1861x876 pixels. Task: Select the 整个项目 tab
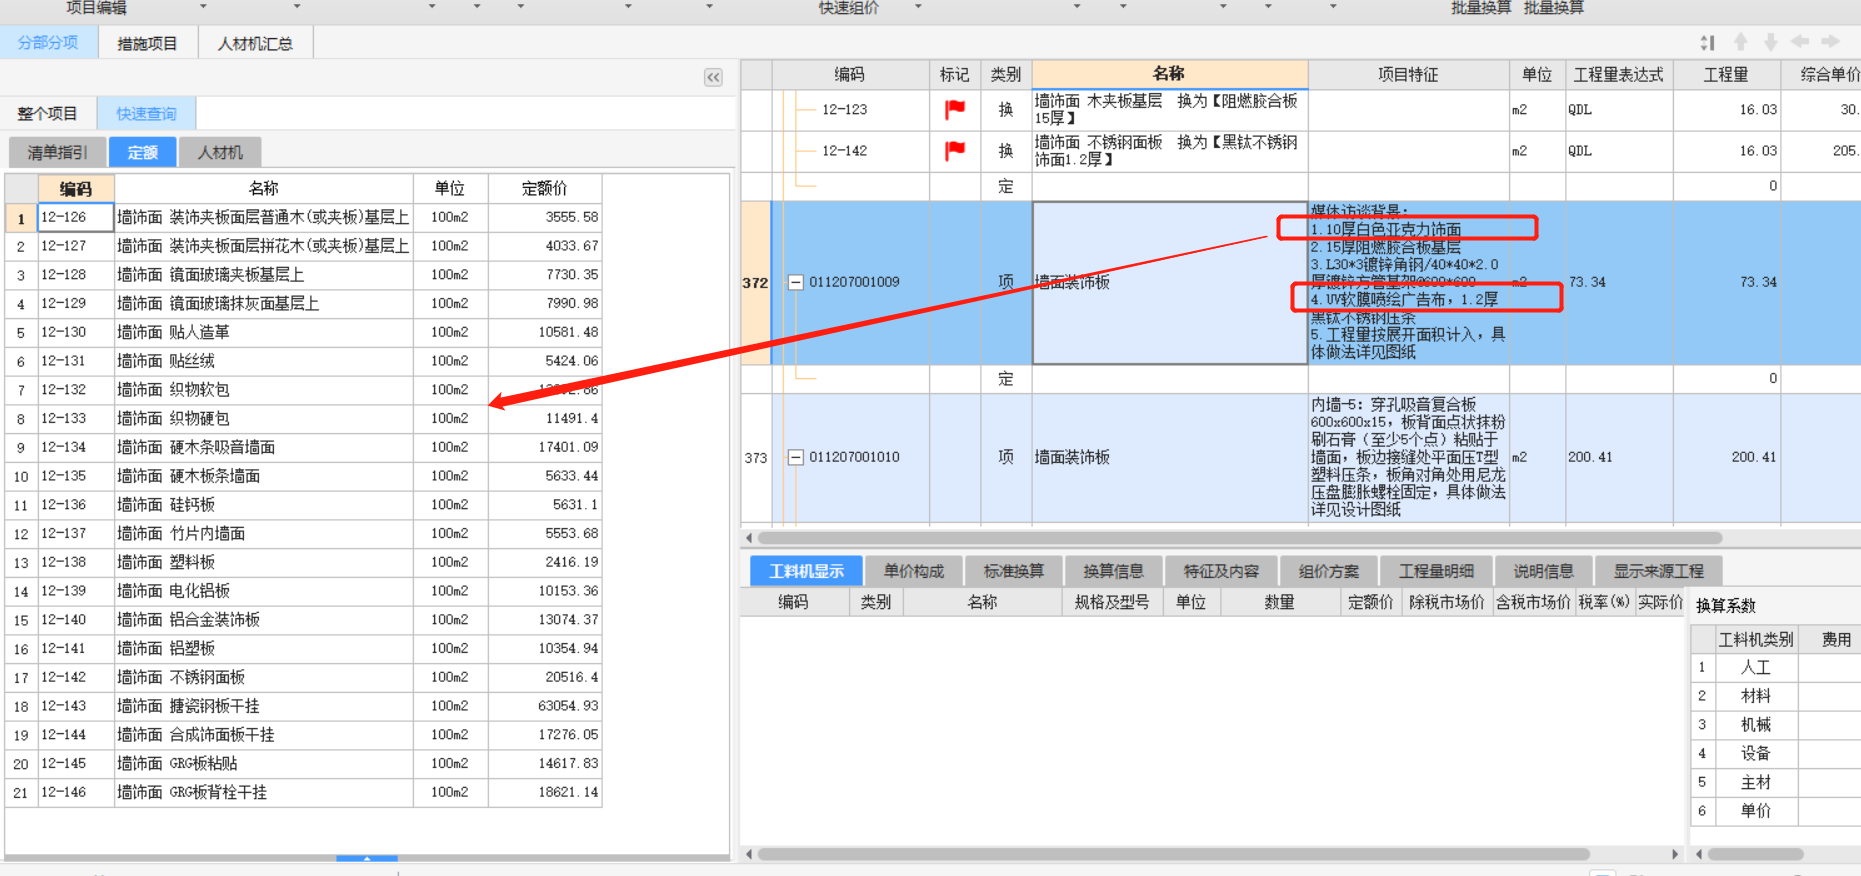click(47, 113)
